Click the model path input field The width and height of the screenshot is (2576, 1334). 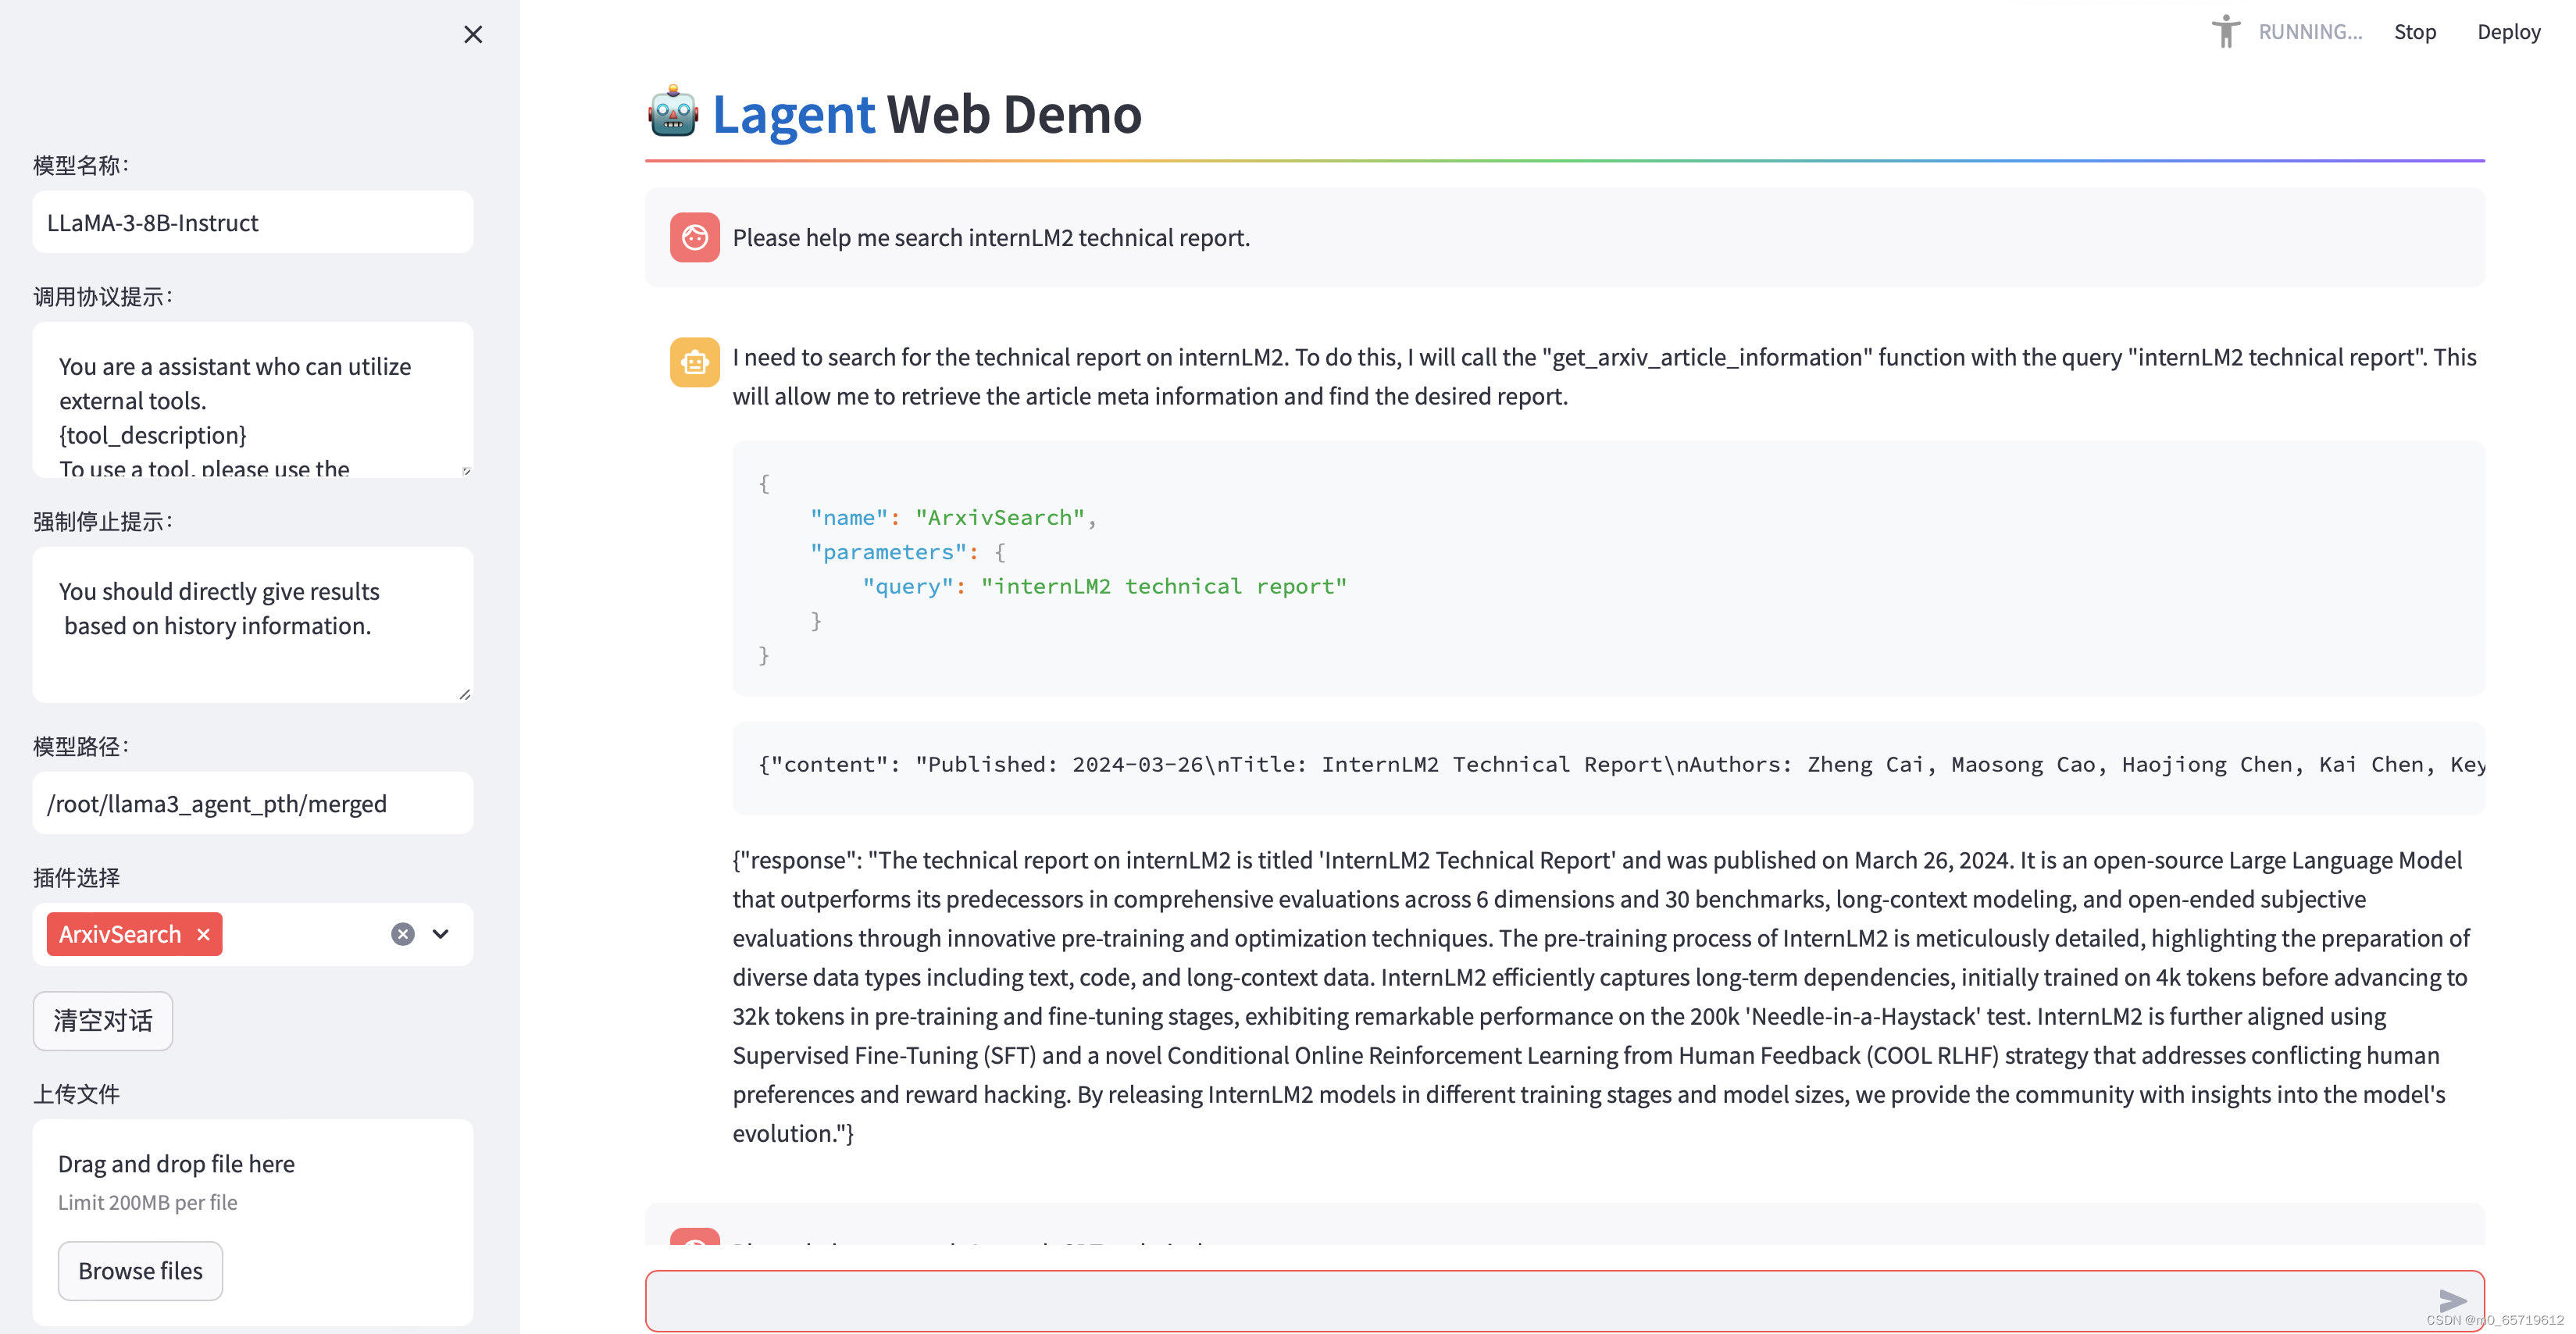point(252,803)
